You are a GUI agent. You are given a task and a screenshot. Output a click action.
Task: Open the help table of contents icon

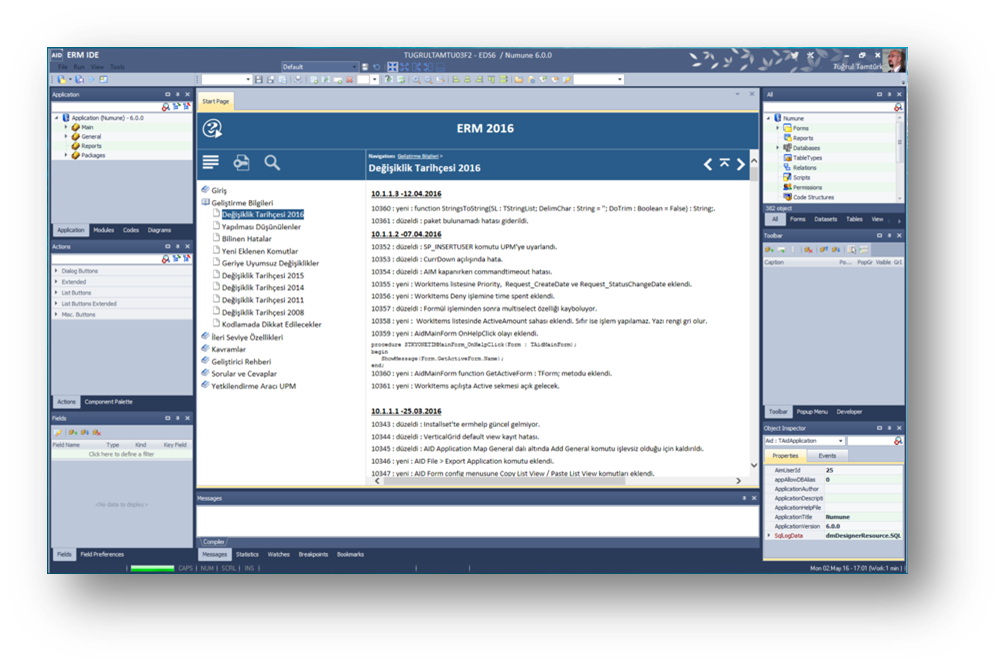coord(210,162)
